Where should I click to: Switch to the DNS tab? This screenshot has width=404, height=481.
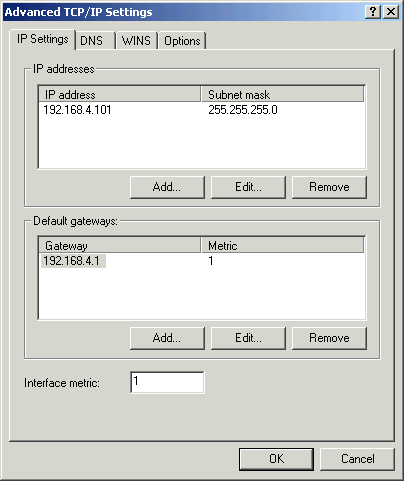(95, 41)
